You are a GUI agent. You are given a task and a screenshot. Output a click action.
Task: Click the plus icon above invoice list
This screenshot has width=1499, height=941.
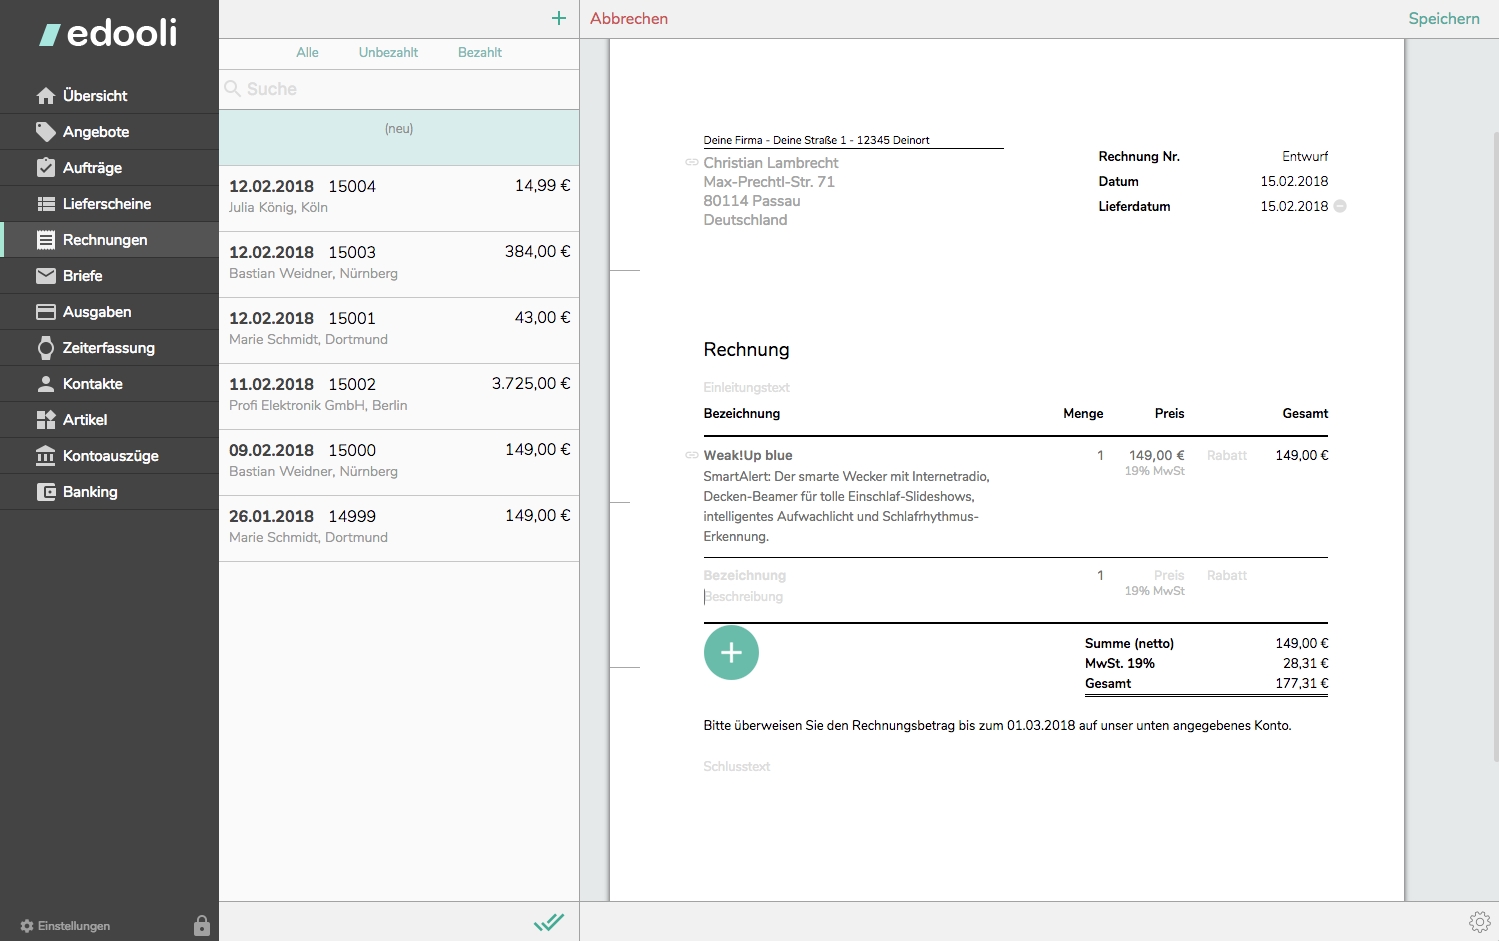[558, 18]
